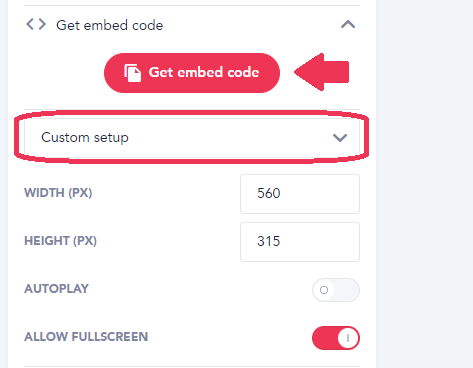Image resolution: width=473 pixels, height=368 pixels.
Task: Click the circular knob of Autoplay switch
Action: point(324,290)
